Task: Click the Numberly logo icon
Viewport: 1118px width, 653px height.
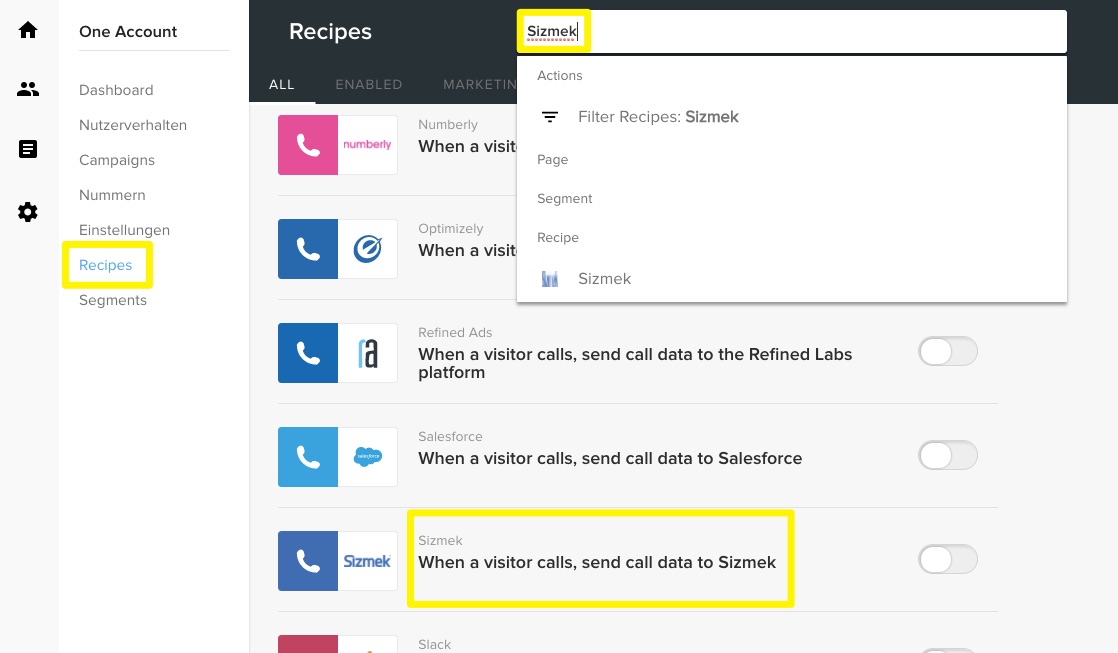Action: click(x=368, y=145)
